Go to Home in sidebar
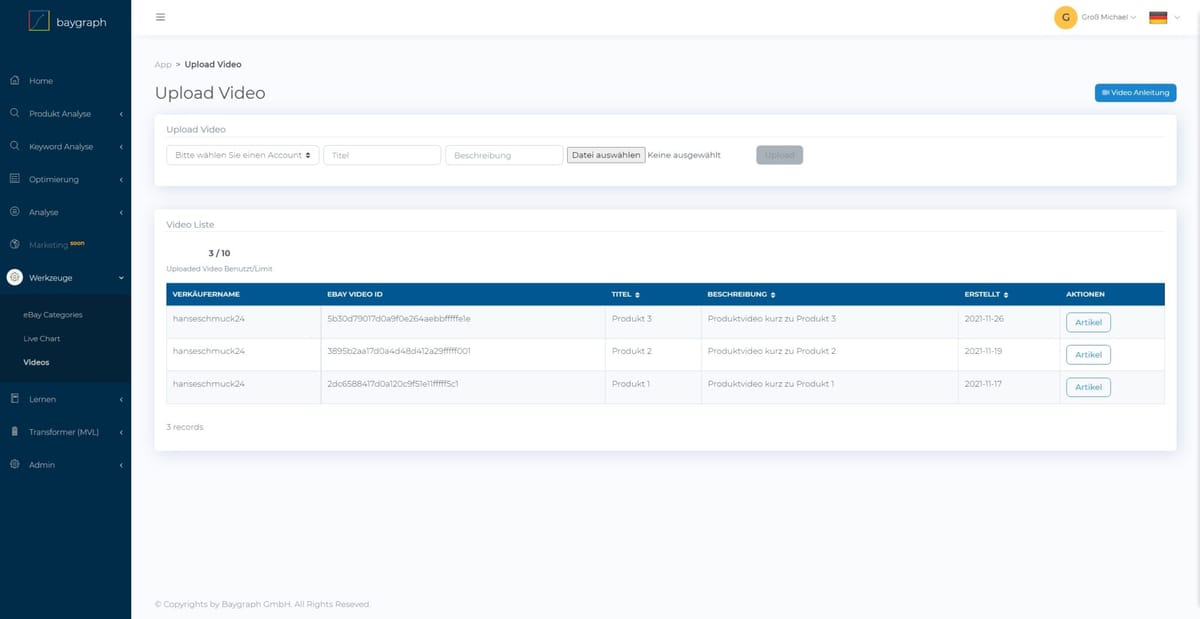Viewport: 1200px width, 619px height. (x=41, y=81)
